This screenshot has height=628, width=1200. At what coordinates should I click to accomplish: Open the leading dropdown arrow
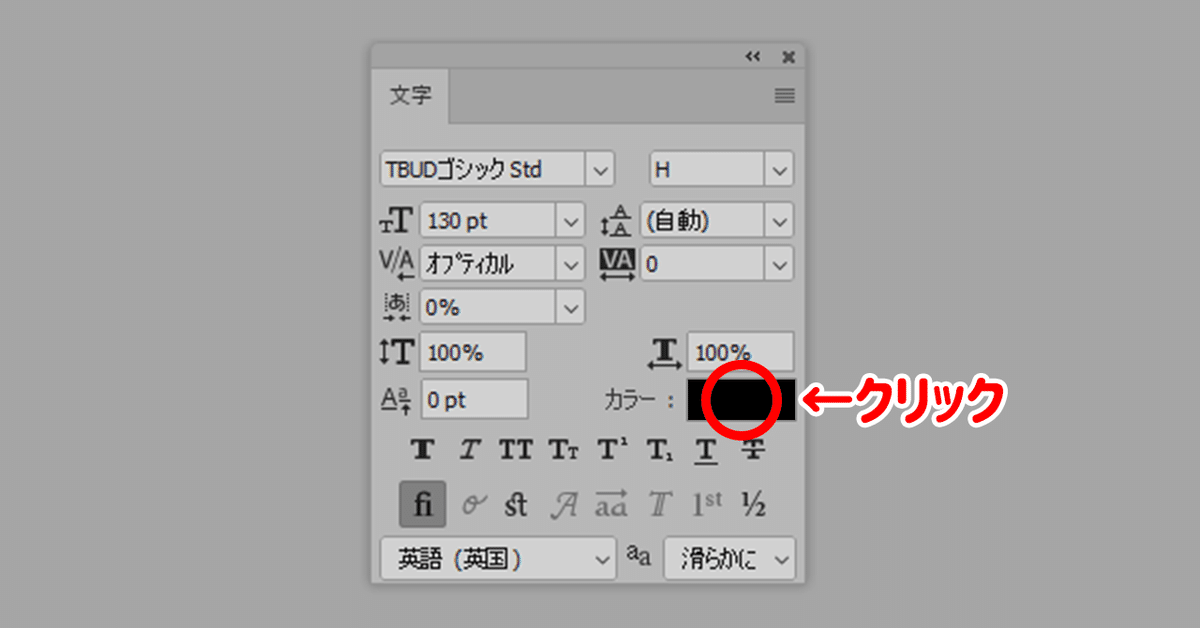tap(780, 220)
